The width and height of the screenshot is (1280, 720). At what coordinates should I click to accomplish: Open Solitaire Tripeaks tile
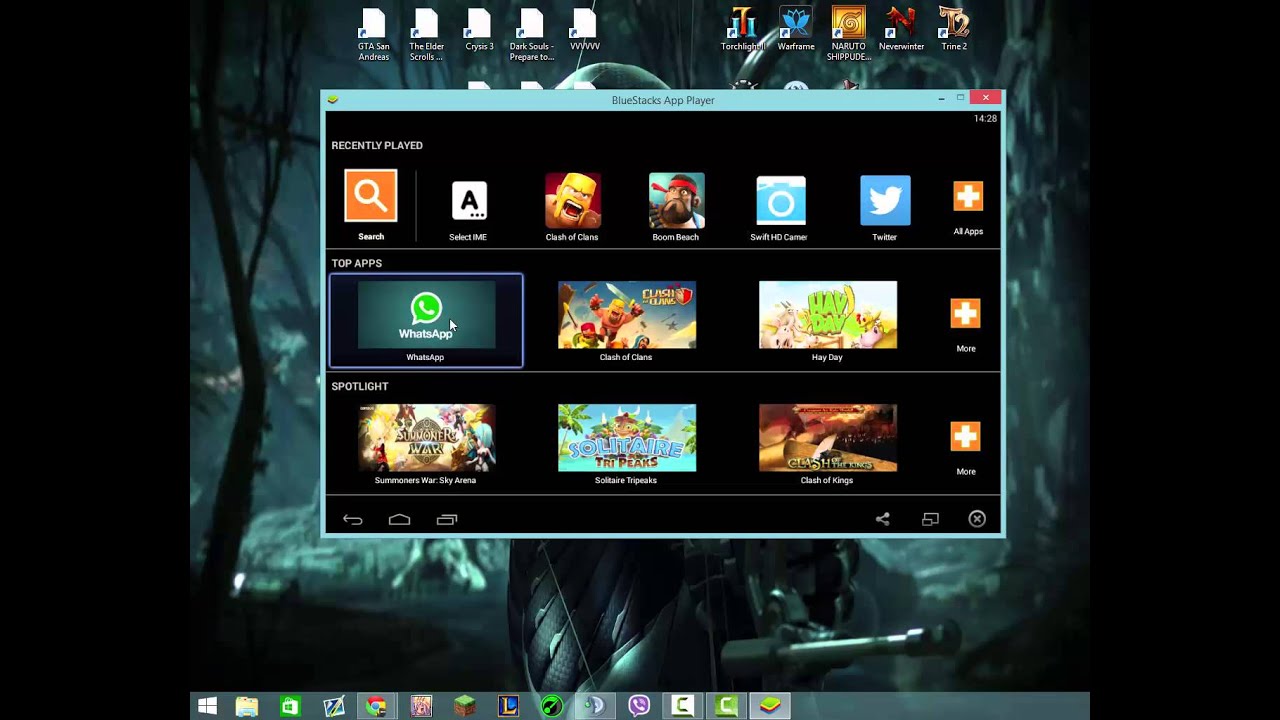(627, 438)
